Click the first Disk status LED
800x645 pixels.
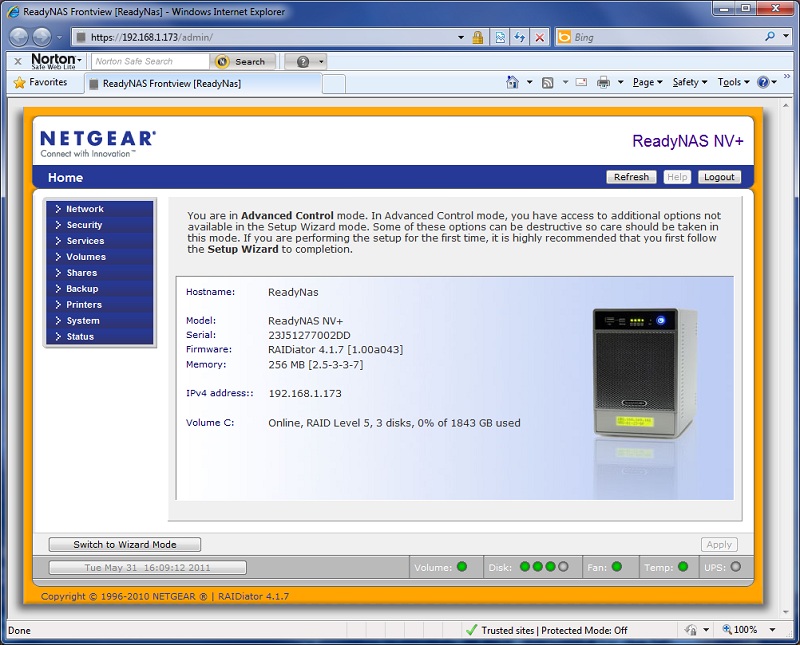point(524,566)
